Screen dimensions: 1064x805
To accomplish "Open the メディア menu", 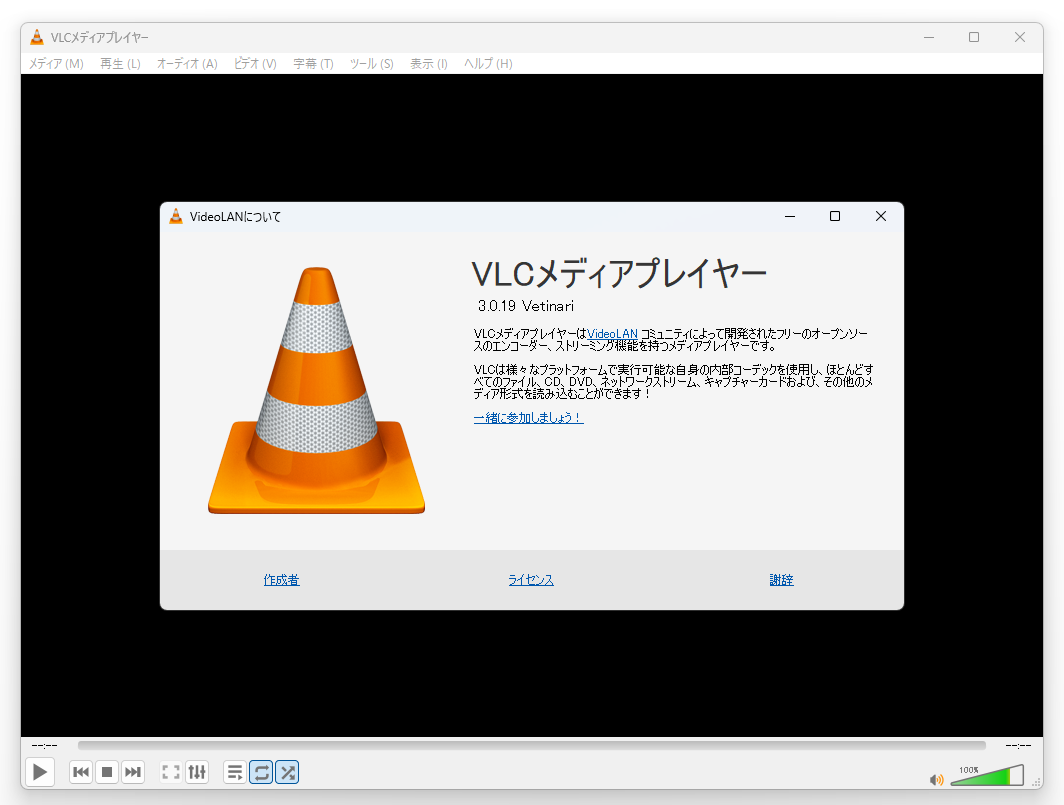I will point(55,63).
